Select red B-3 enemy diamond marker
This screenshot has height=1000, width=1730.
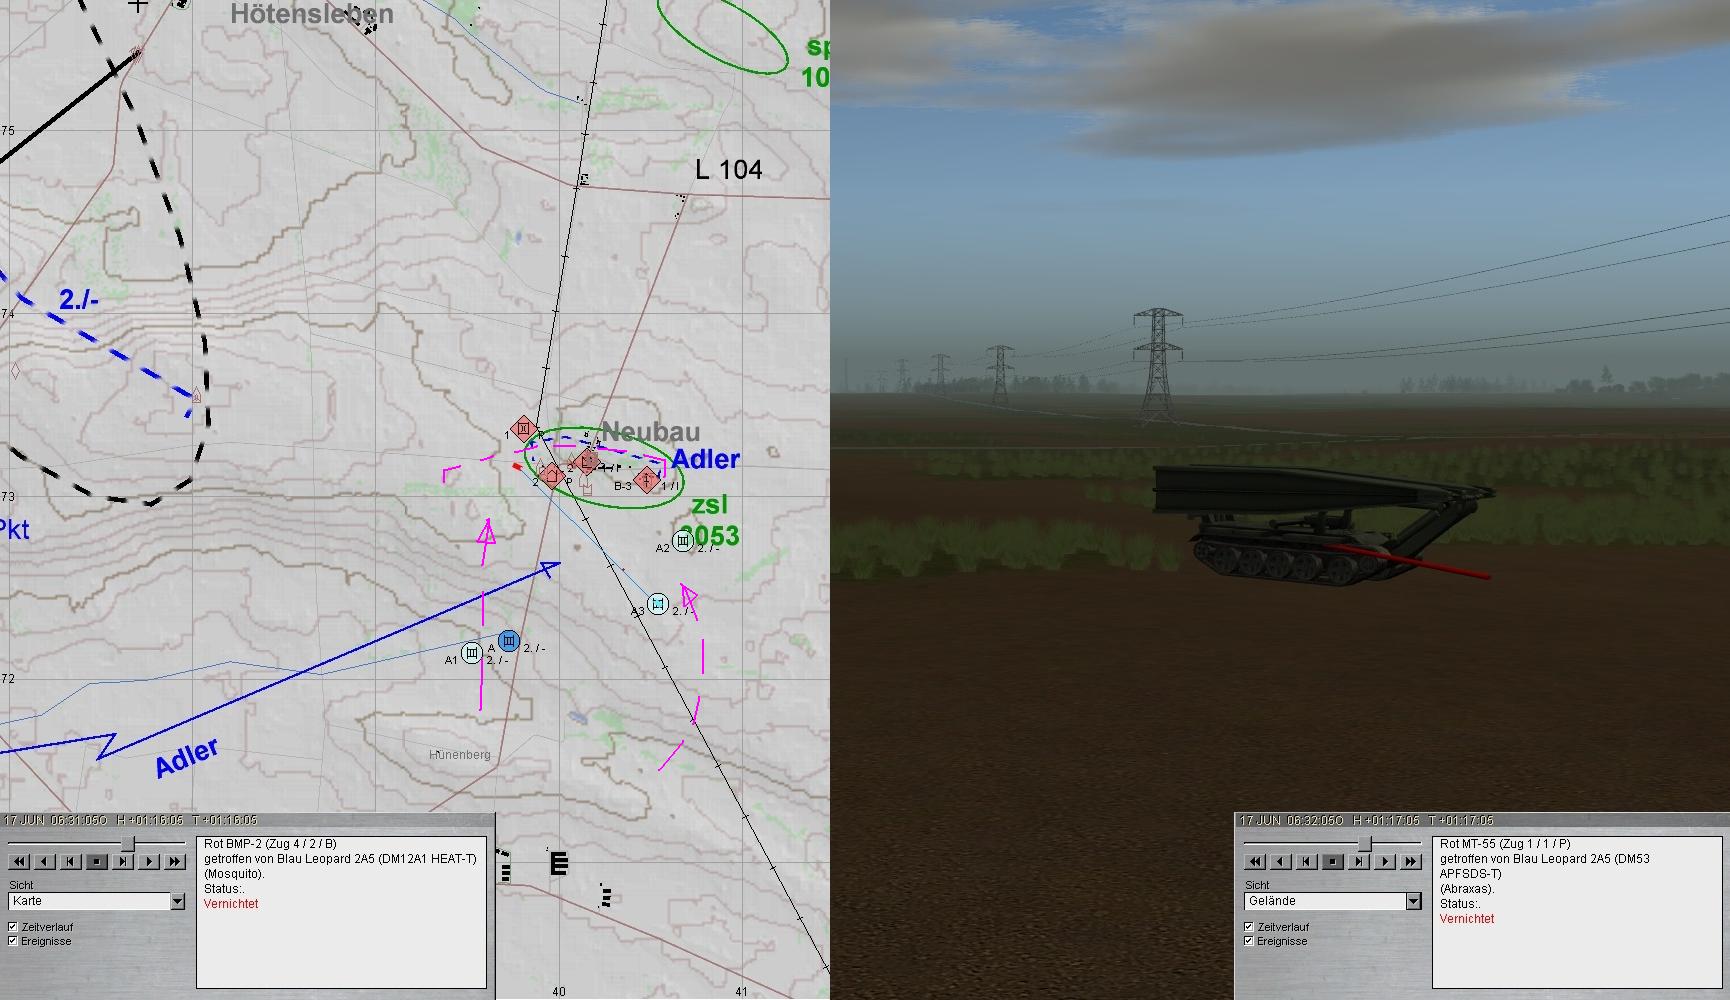click(x=647, y=480)
